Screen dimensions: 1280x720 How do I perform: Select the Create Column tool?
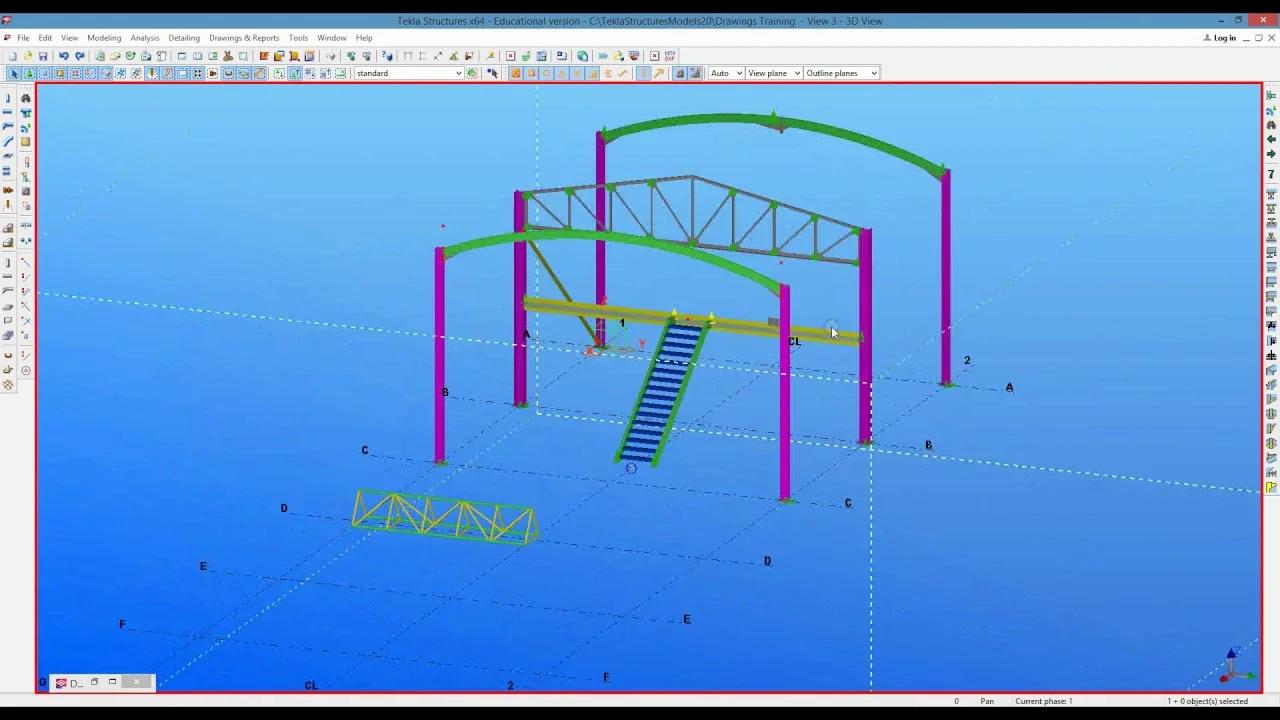(8, 97)
